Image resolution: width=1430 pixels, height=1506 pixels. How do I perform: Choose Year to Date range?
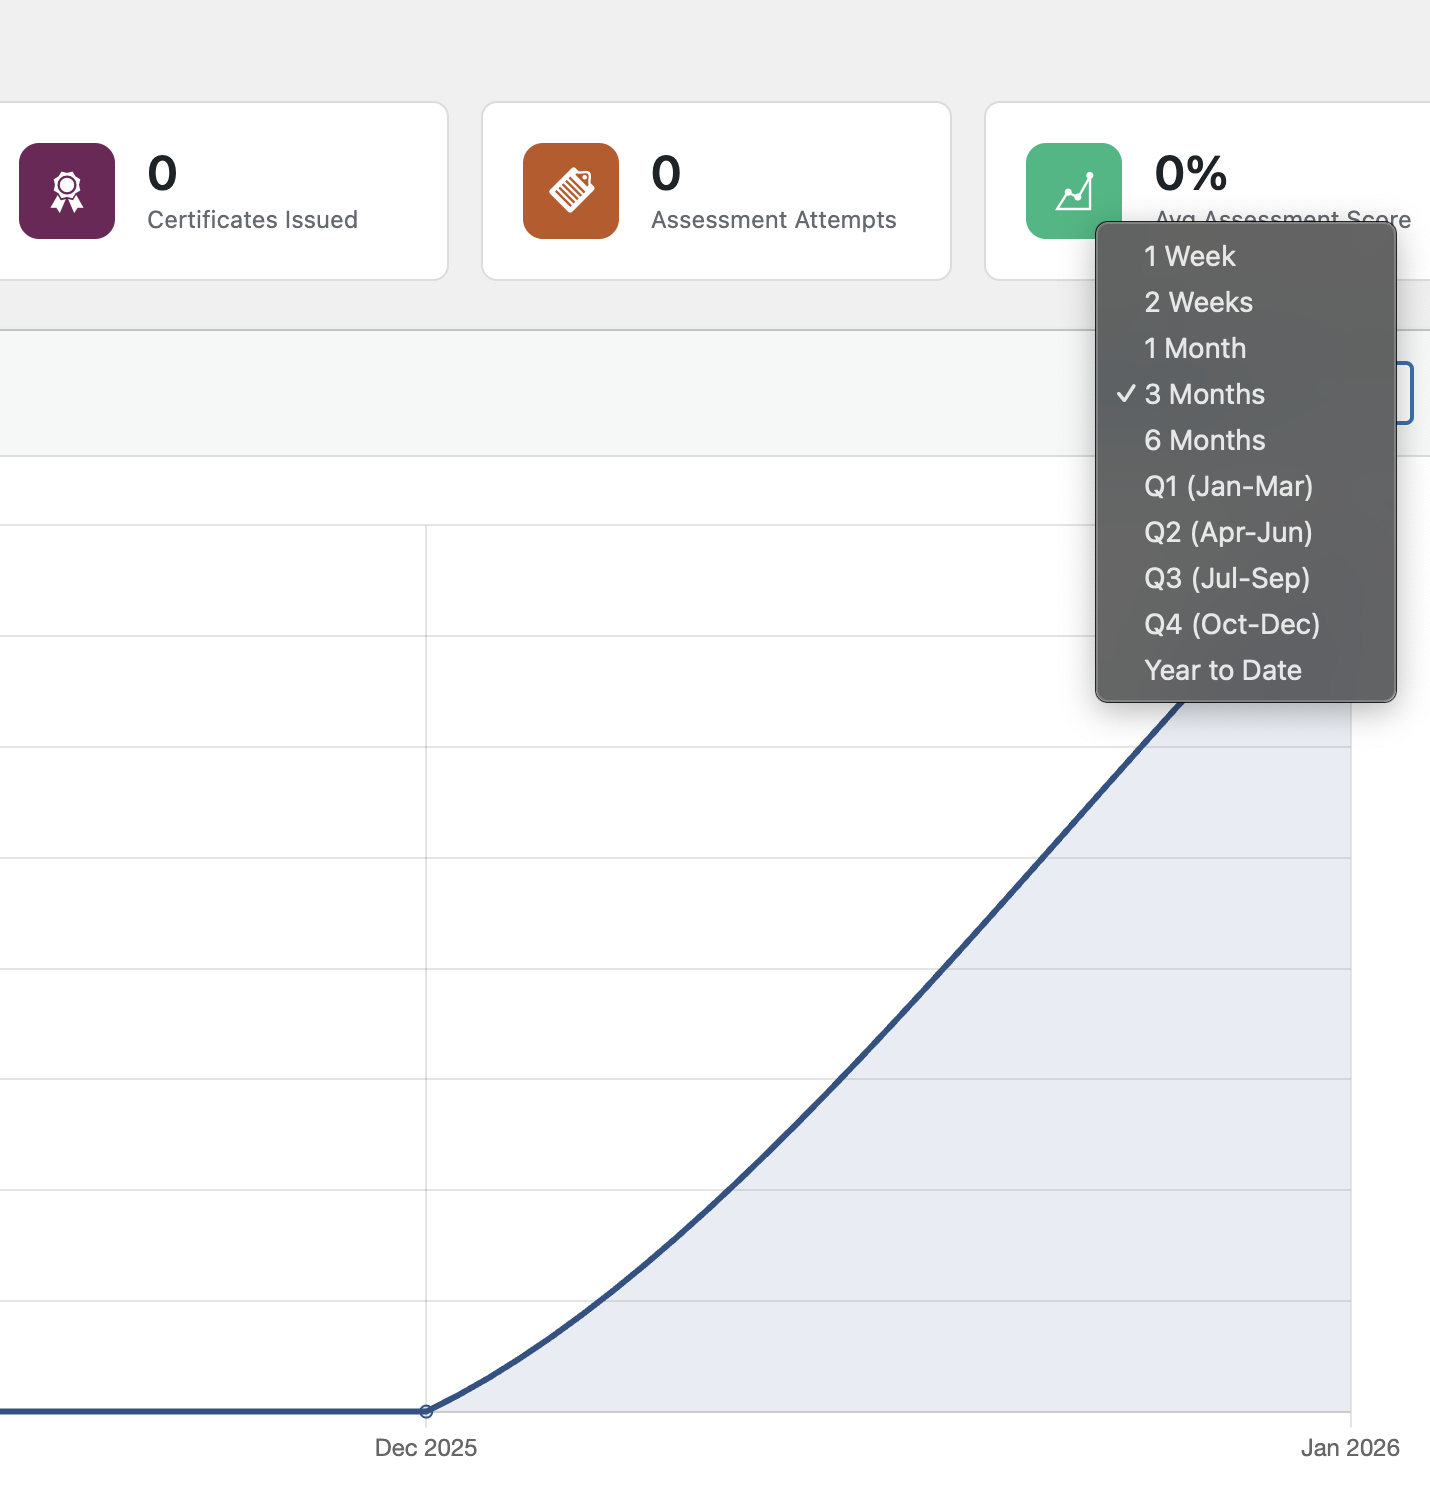pos(1223,671)
